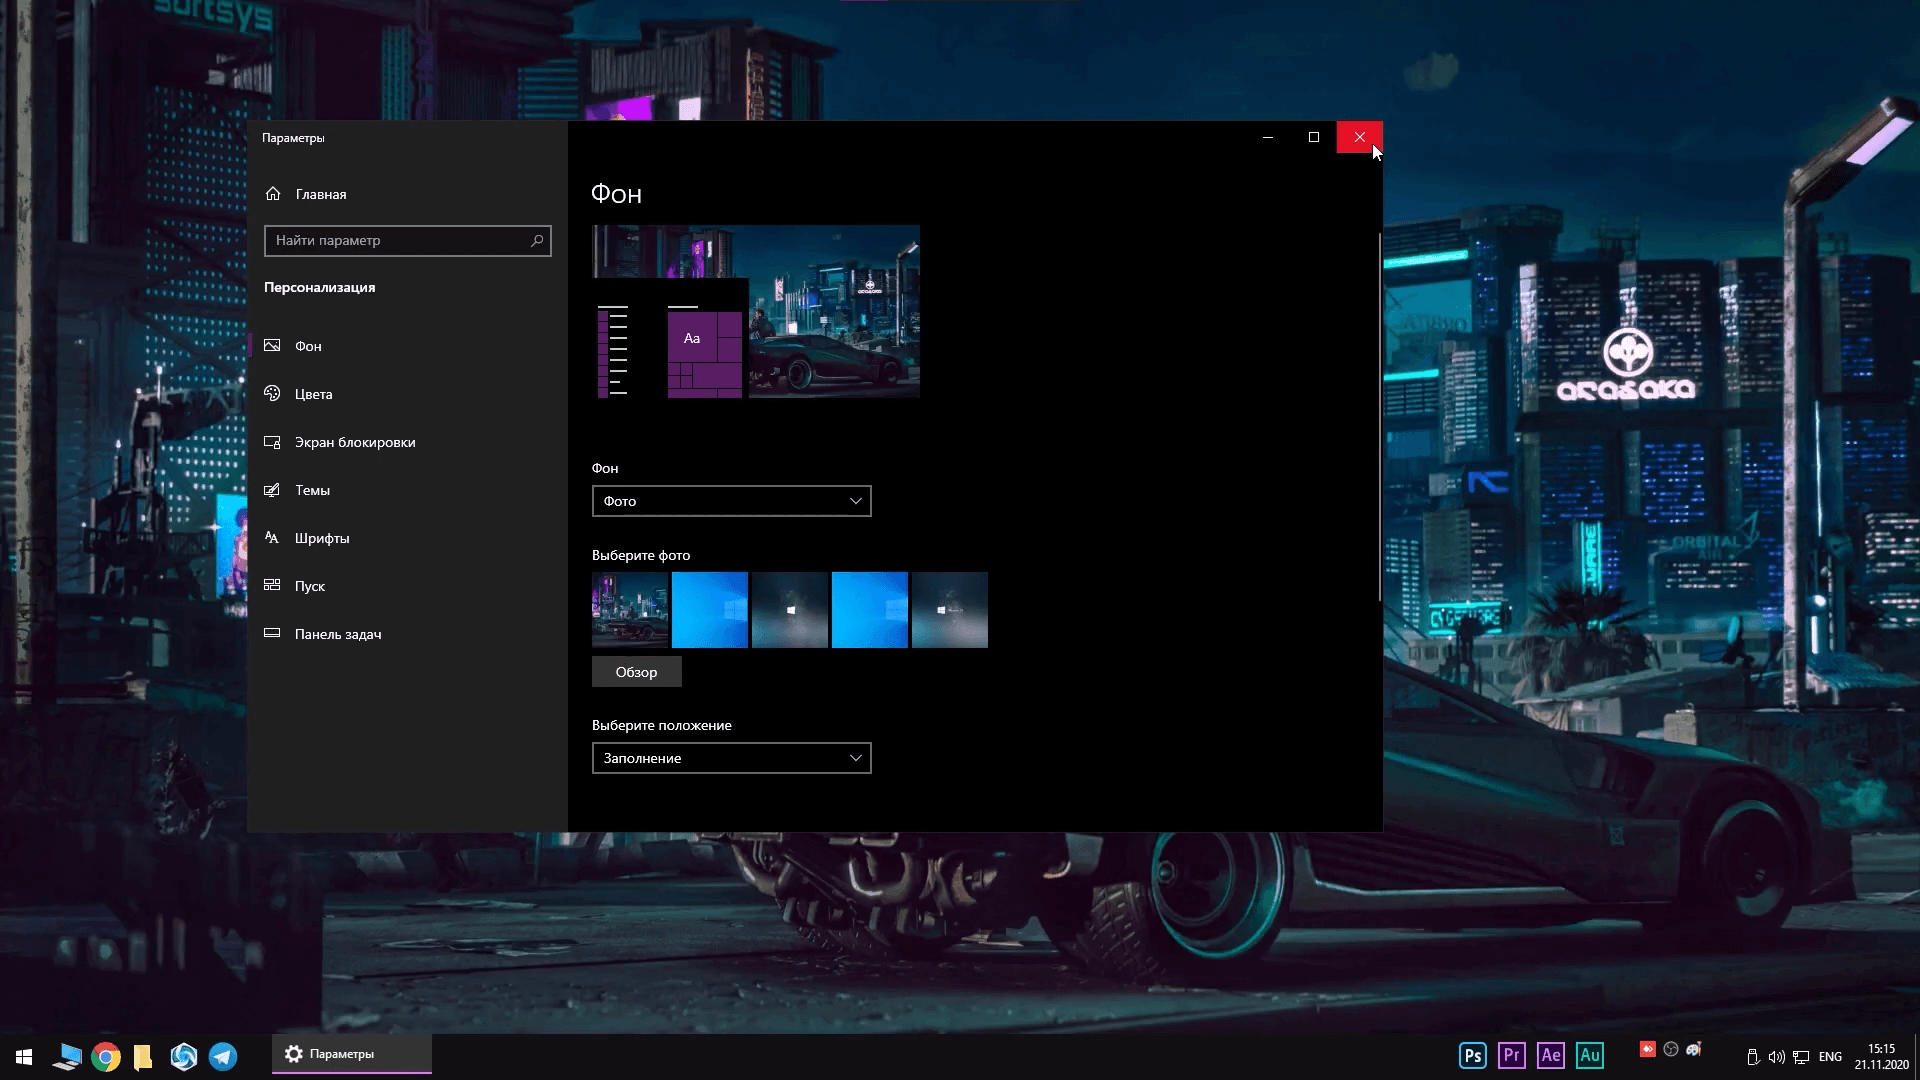
Task: Choose the second blue Windows wallpaper thumbnail
Action: point(870,610)
